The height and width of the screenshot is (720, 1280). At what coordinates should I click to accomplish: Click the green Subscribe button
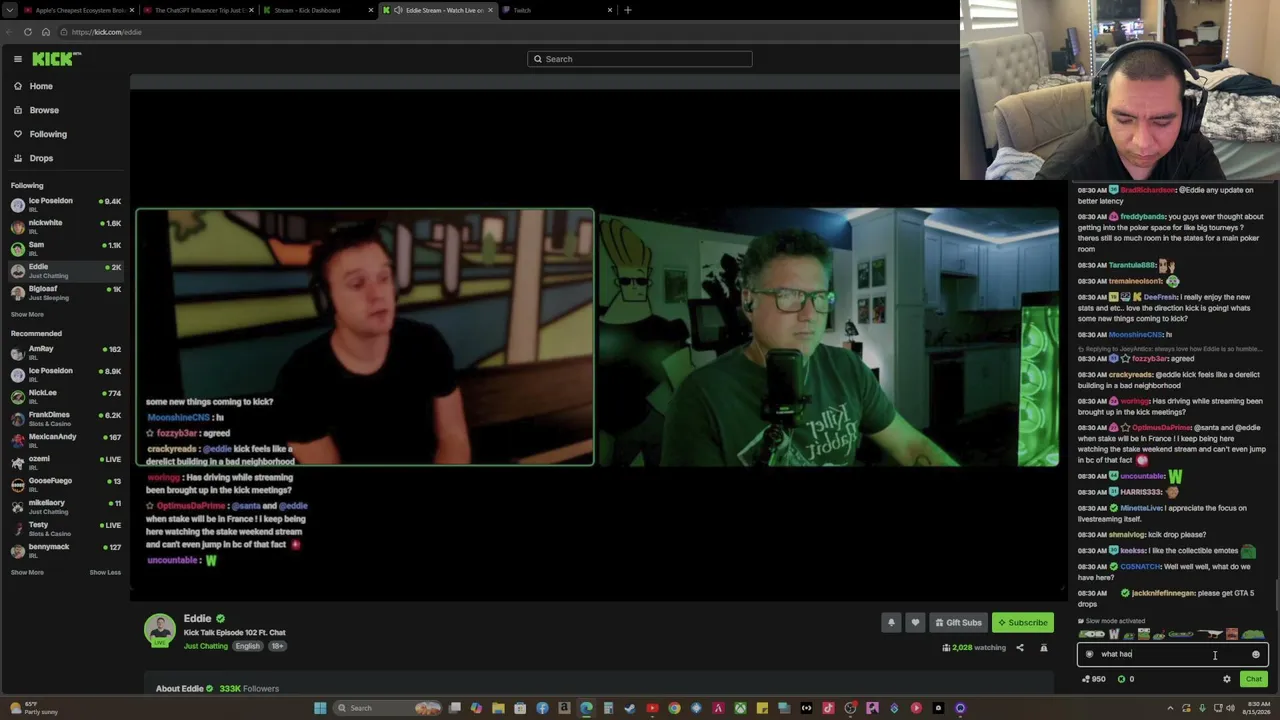pyautogui.click(x=1023, y=623)
